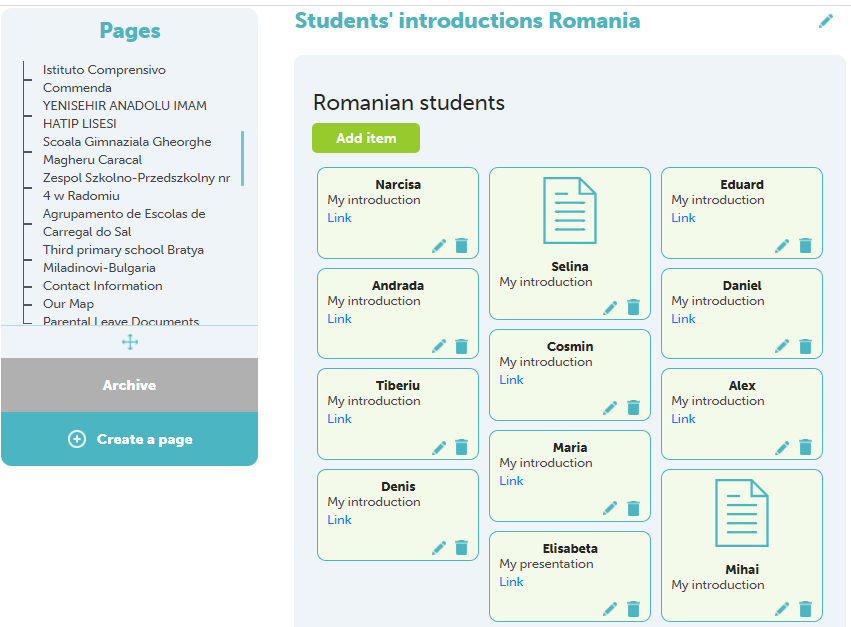Edit Mihai's card with pencil icon
This screenshot has height=627, width=851.
tap(782, 609)
